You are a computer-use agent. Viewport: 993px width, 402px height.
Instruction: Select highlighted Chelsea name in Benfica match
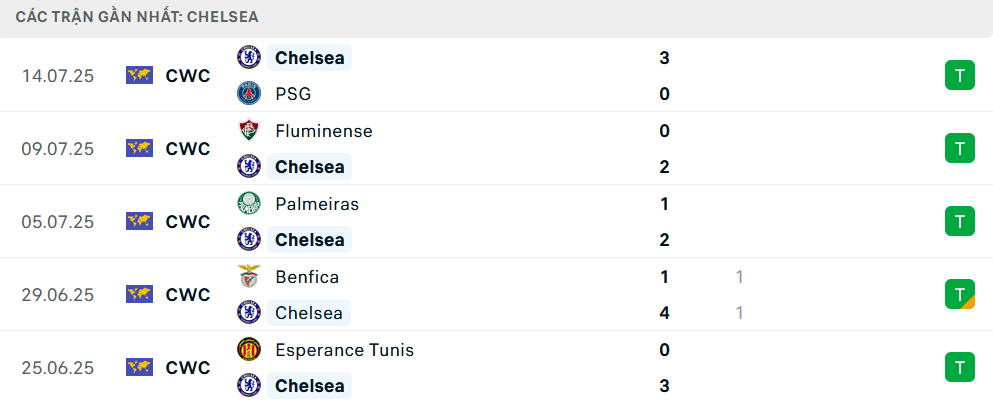pyautogui.click(x=309, y=313)
